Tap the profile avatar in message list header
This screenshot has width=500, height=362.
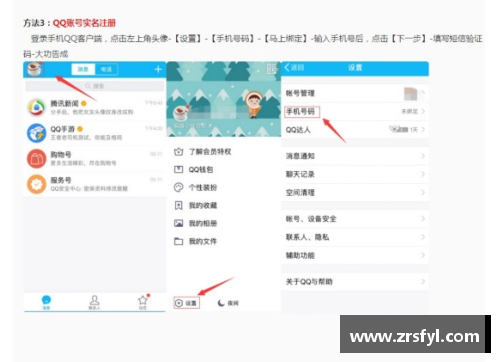(35, 69)
